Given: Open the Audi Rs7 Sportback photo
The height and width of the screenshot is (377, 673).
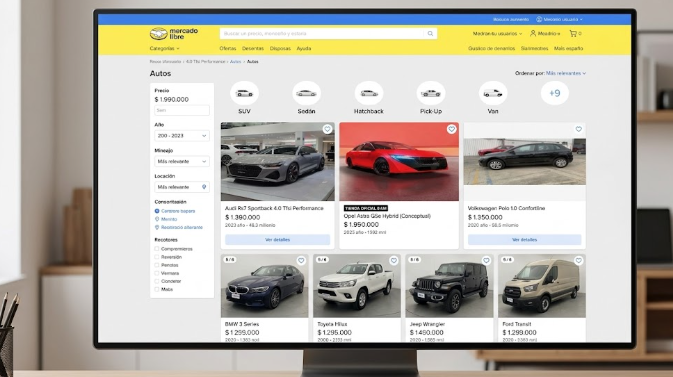Looking at the screenshot, I should click(278, 161).
